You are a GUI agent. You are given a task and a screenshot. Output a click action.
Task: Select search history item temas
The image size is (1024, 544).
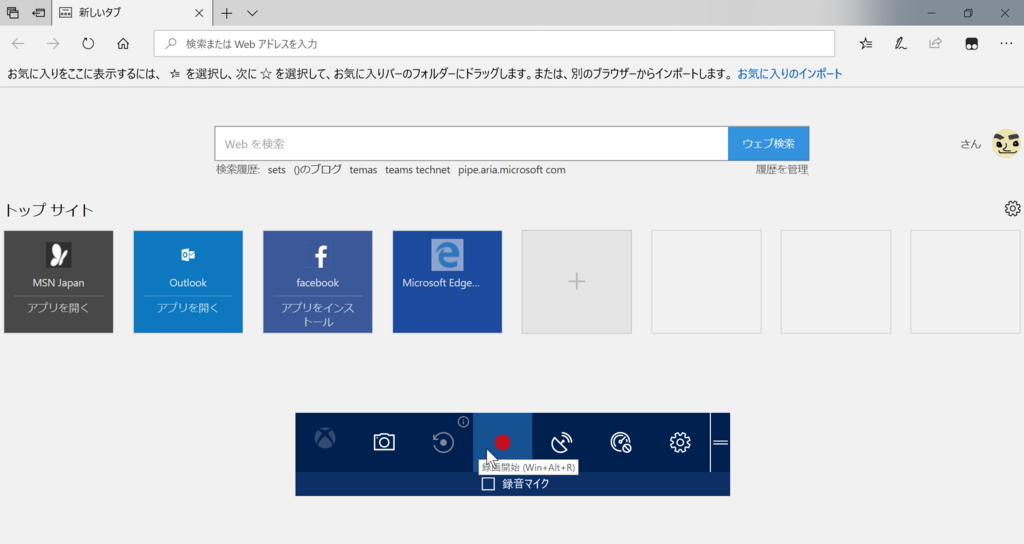coord(363,170)
